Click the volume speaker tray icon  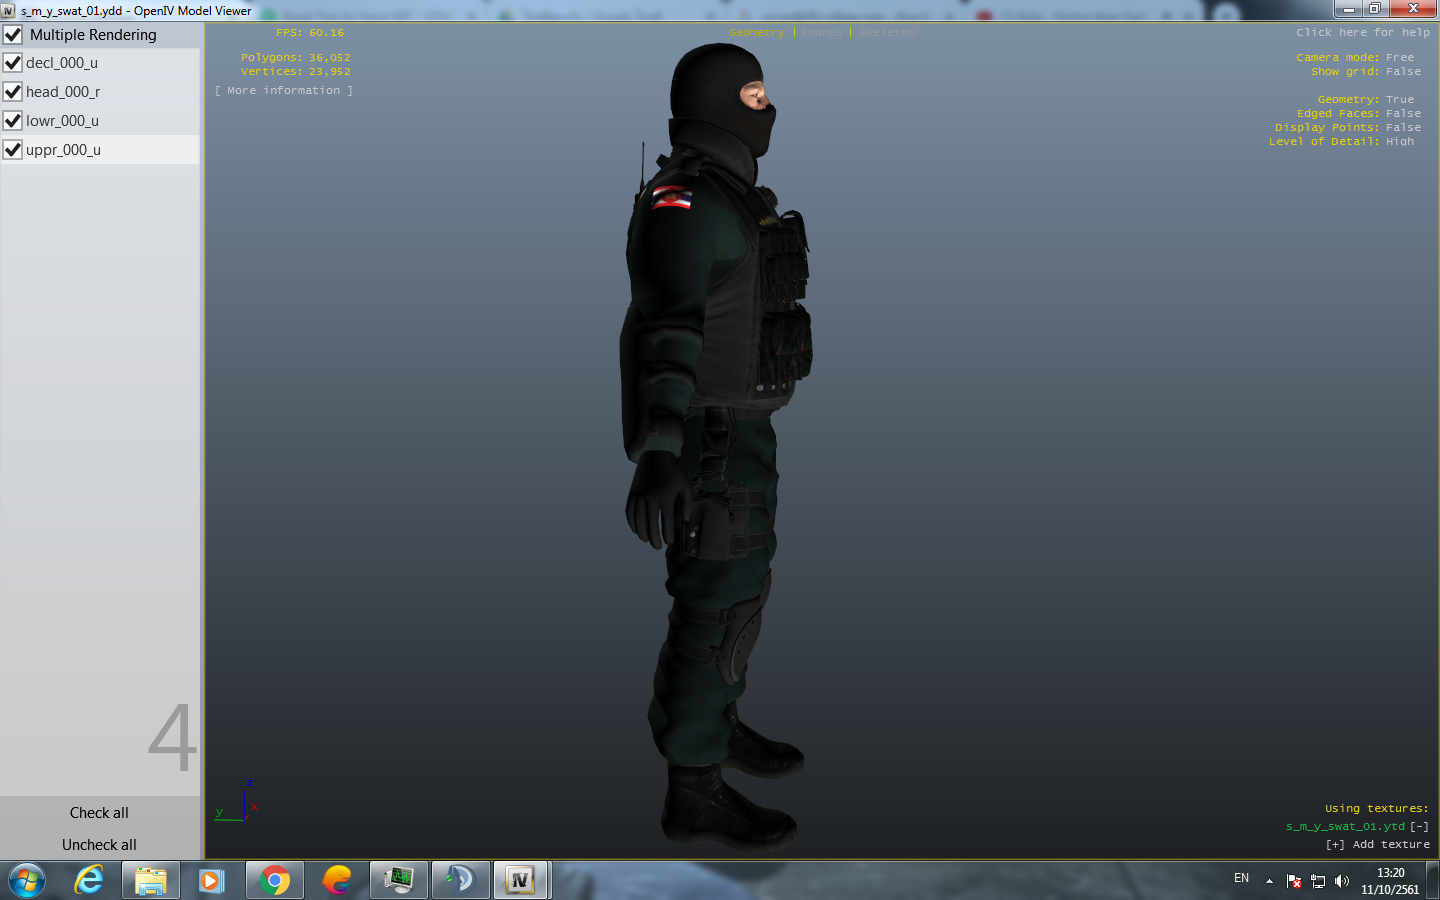coord(1342,882)
